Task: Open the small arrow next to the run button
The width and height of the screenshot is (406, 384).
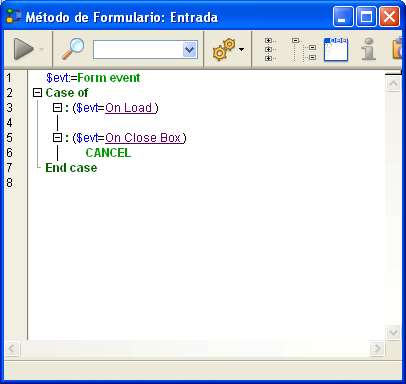Action: click(42, 49)
